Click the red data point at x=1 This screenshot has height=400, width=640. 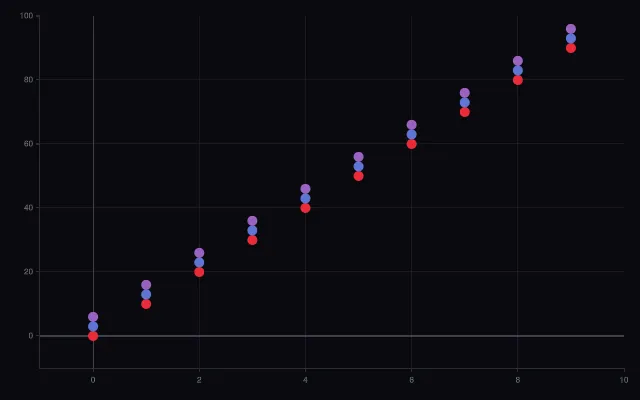pyautogui.click(x=146, y=304)
